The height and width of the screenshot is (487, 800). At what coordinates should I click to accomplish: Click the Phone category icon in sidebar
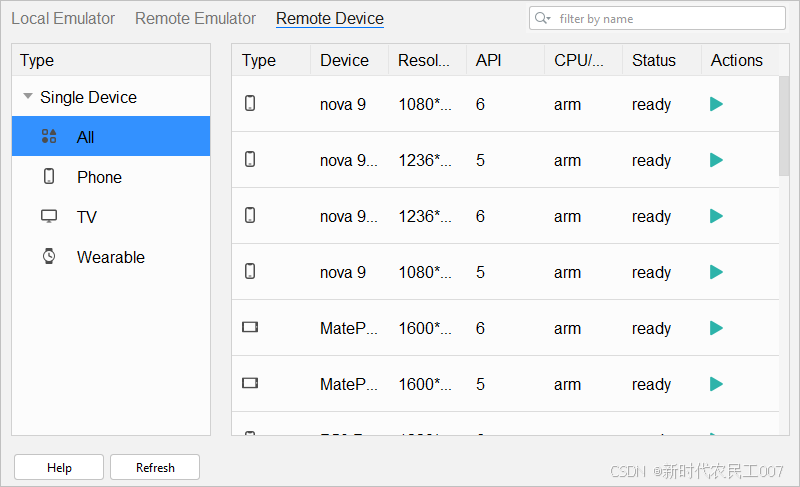point(49,176)
